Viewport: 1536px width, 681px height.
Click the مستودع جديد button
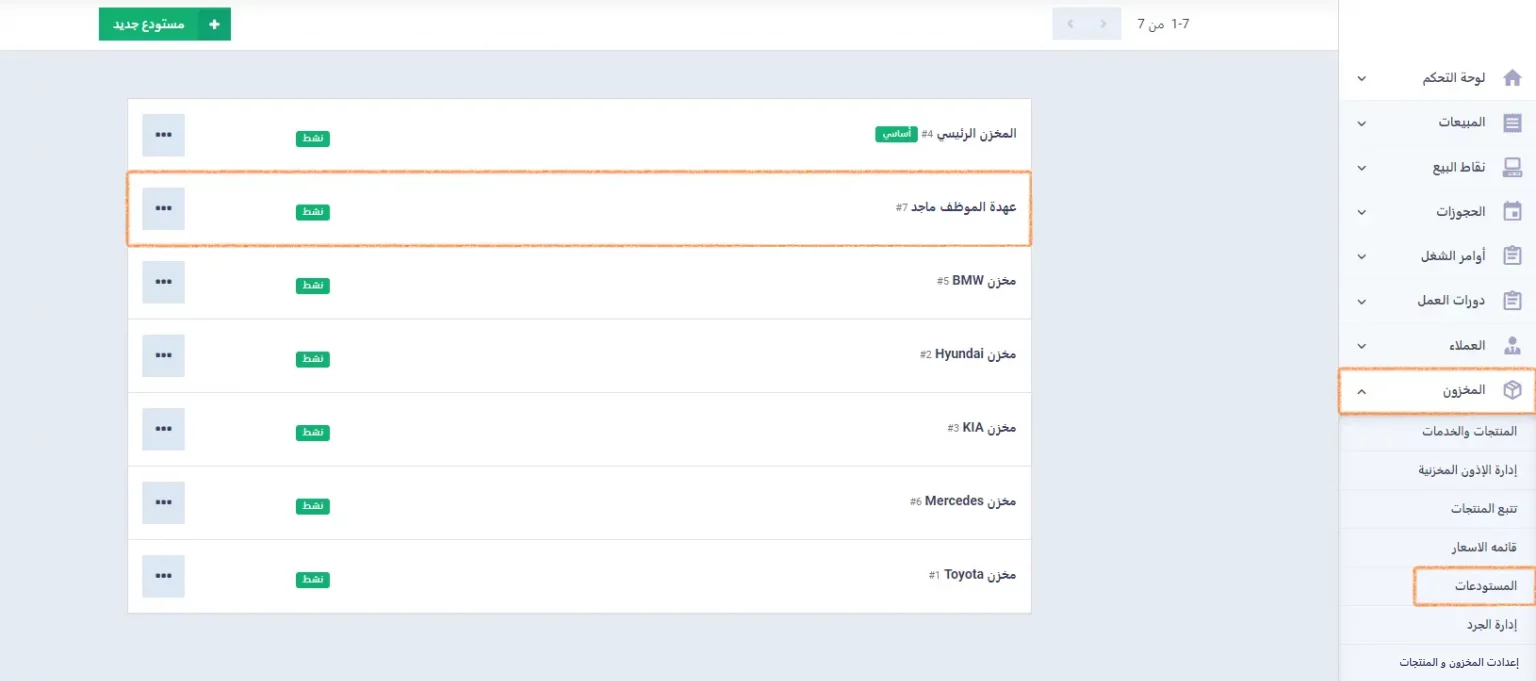pyautogui.click(x=164, y=24)
